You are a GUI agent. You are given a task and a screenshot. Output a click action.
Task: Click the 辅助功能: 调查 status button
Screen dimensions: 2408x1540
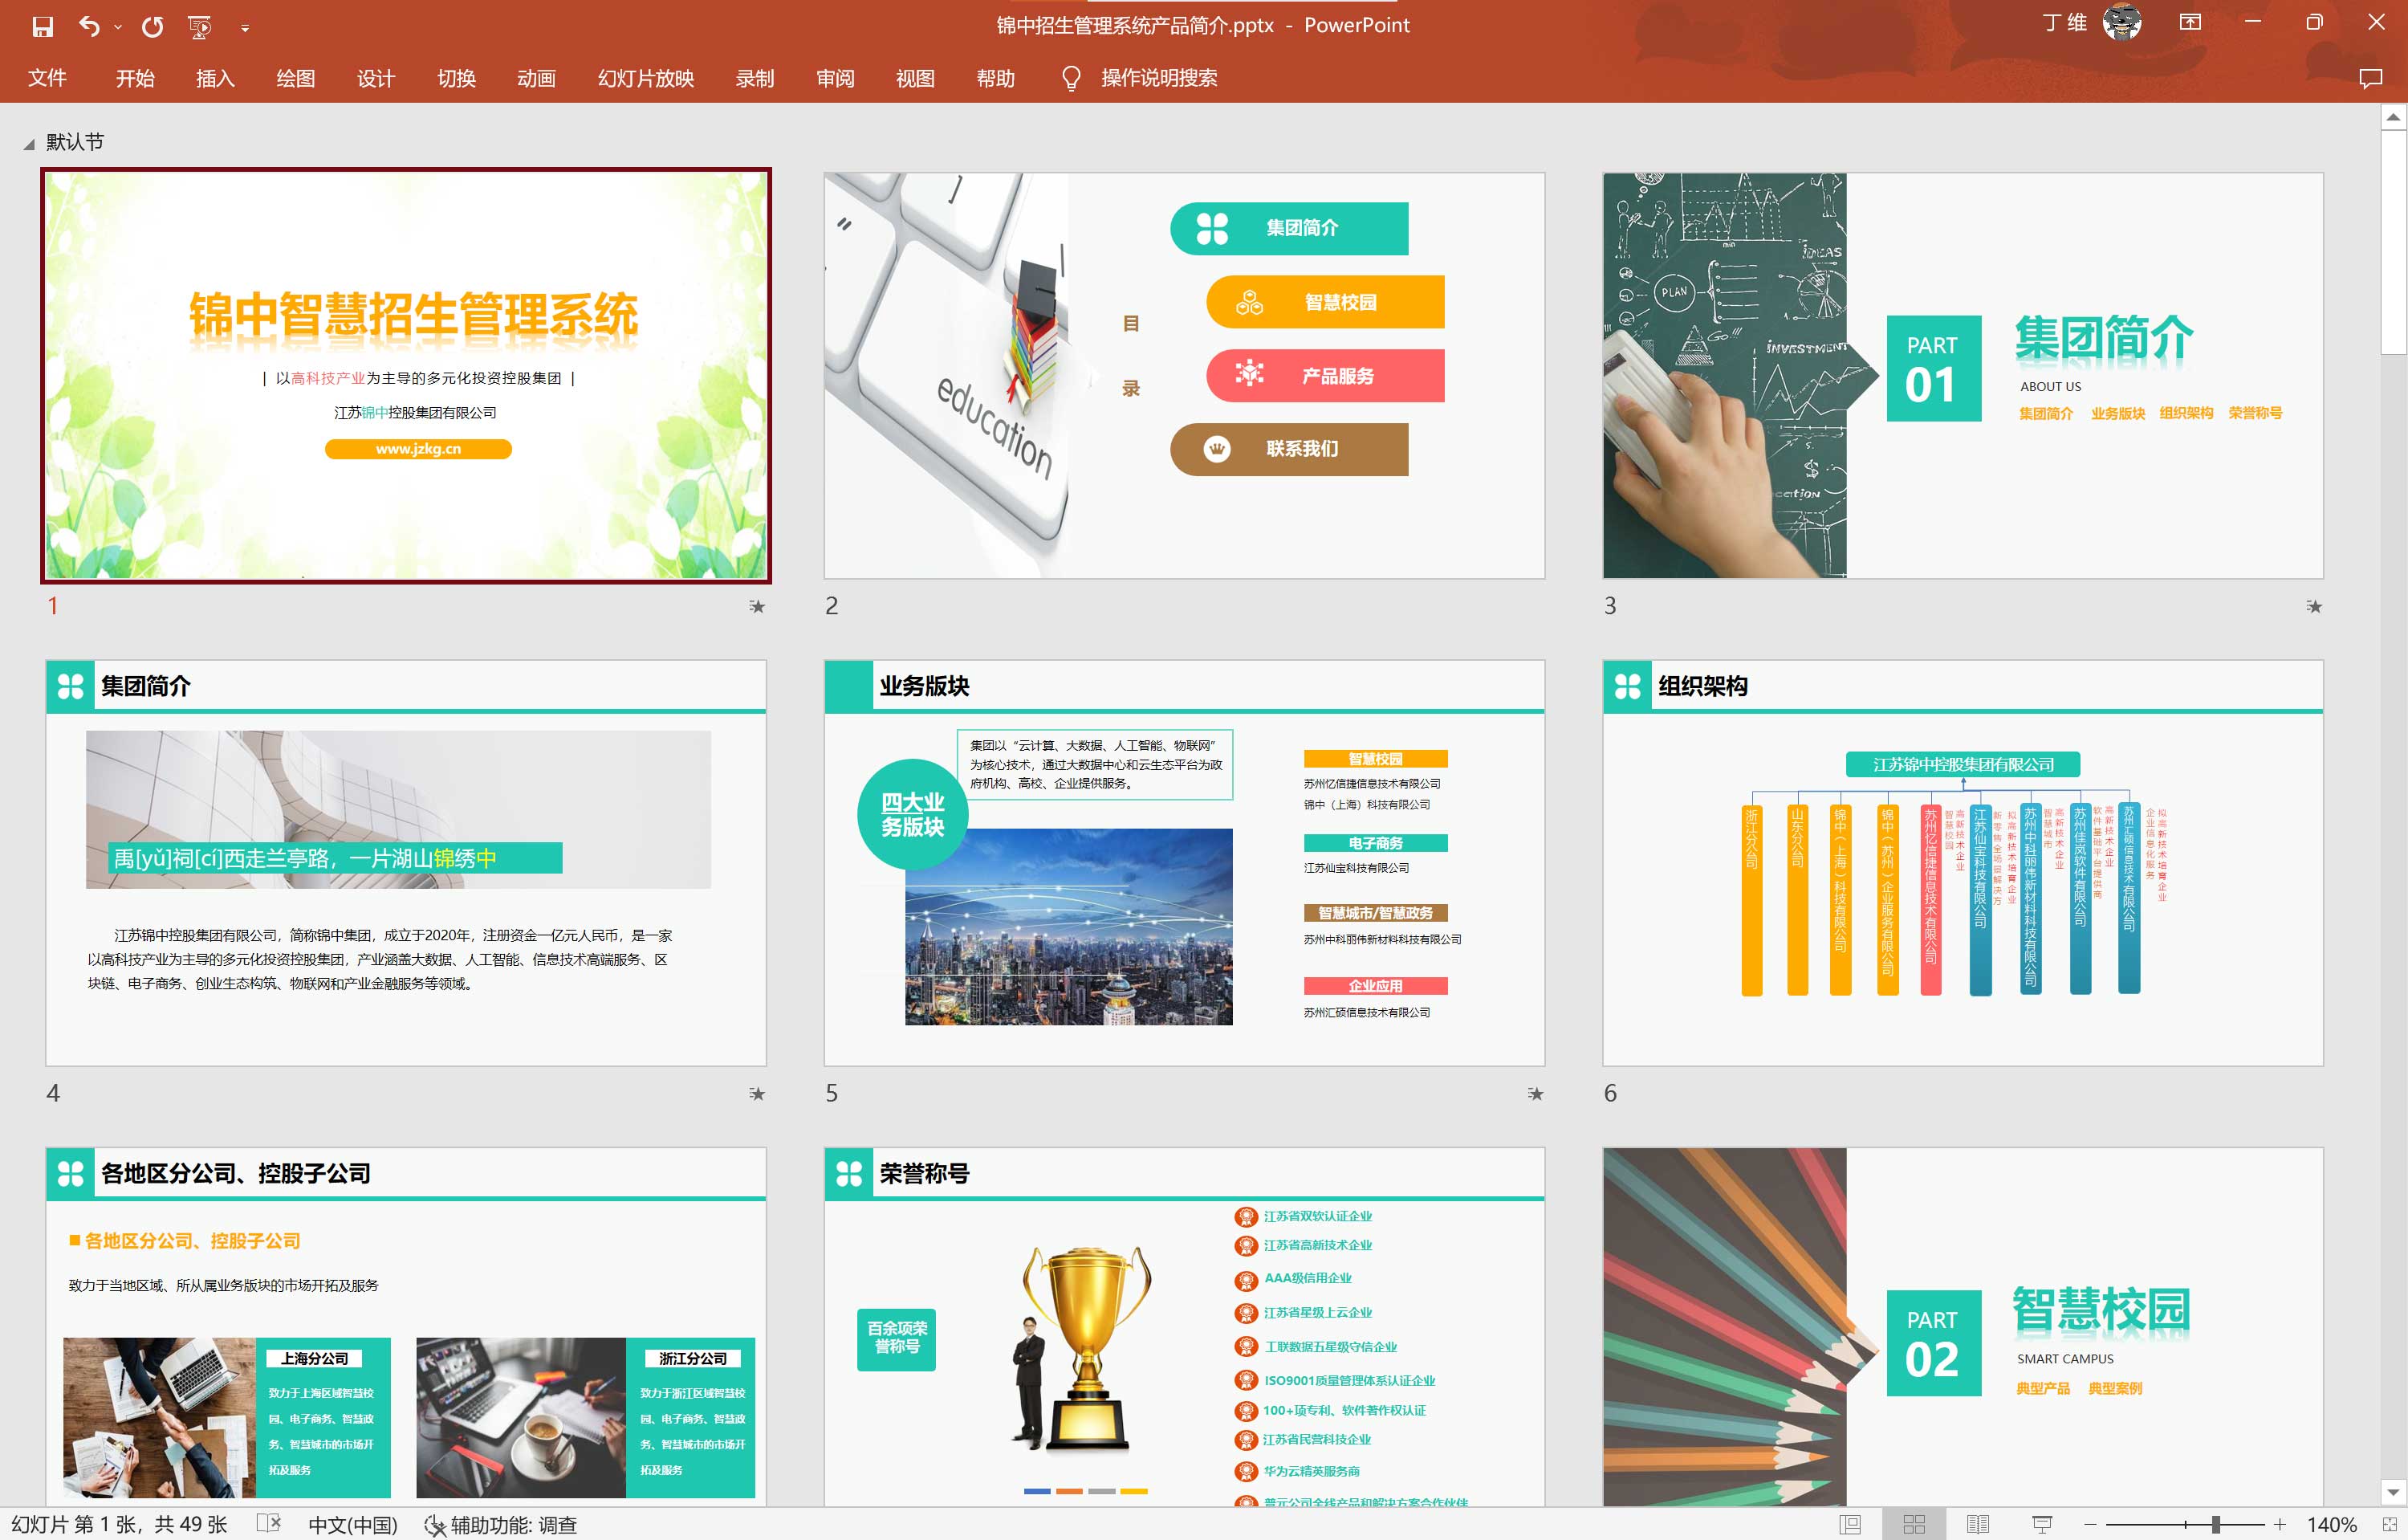click(x=501, y=1524)
